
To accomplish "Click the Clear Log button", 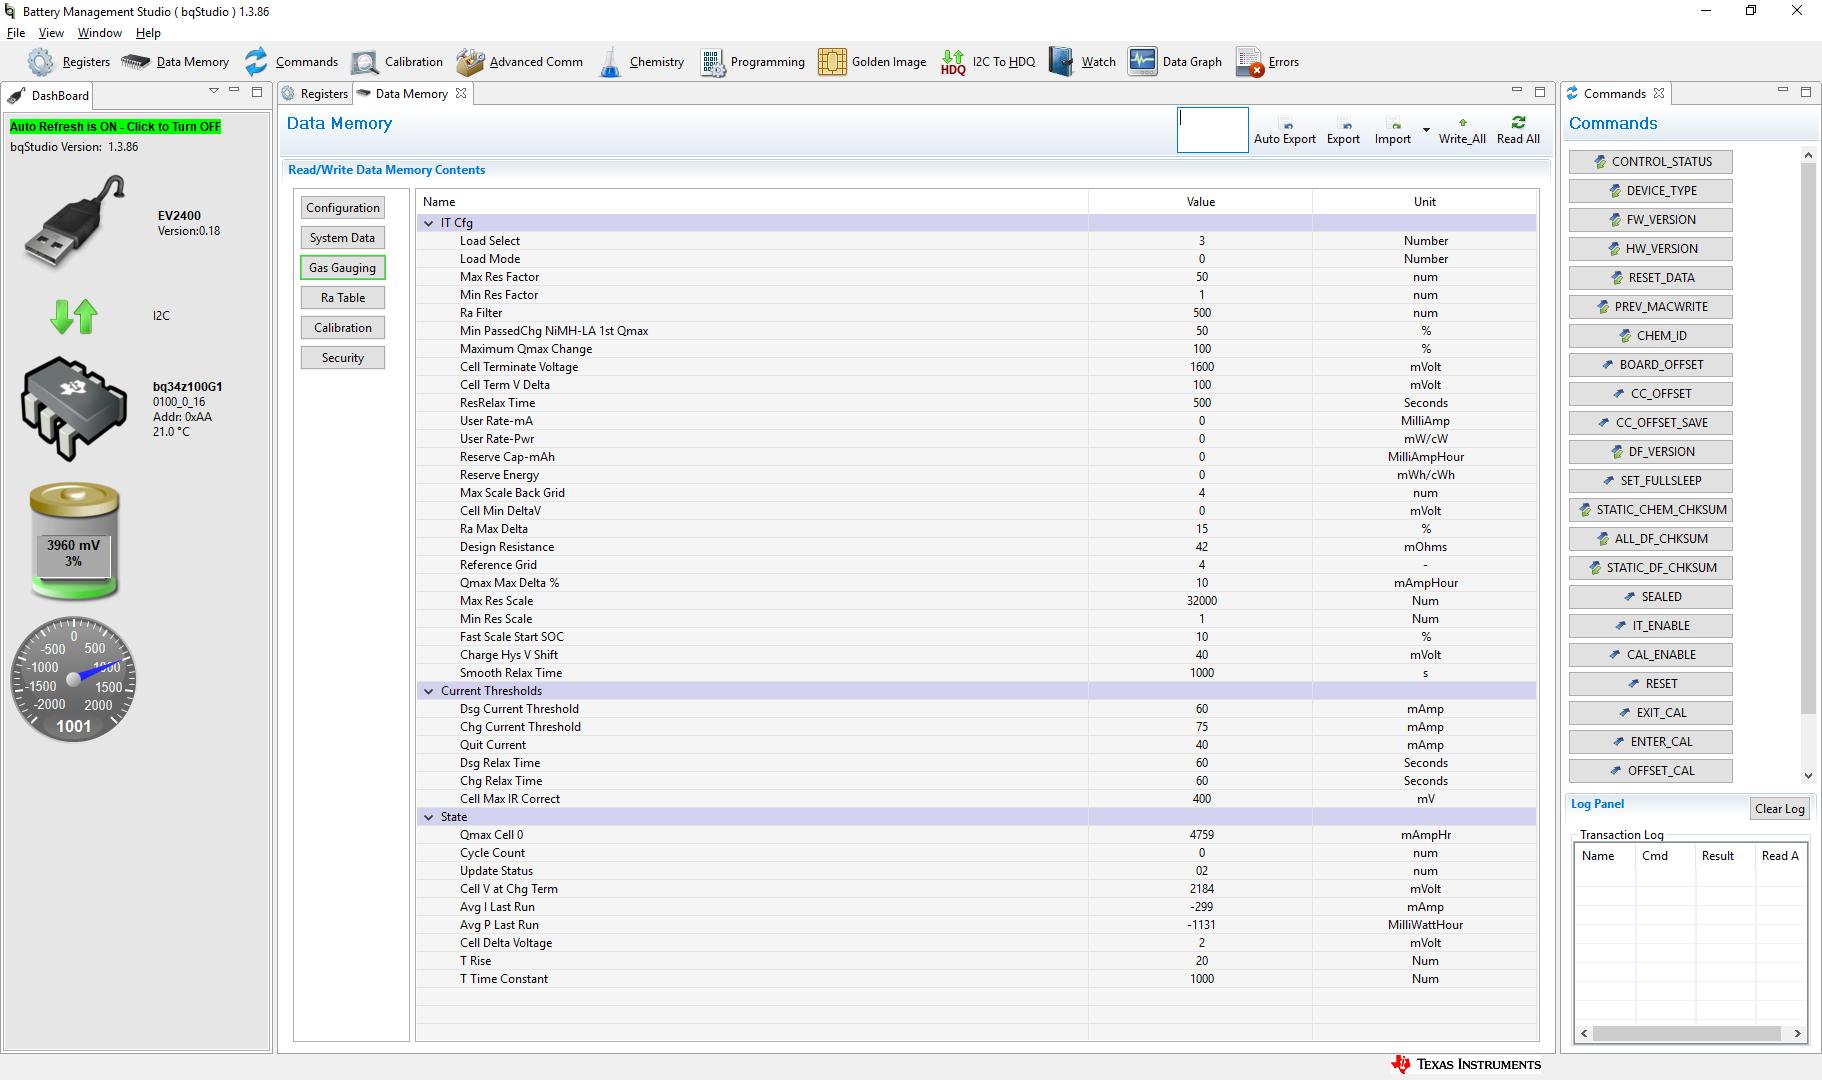I will tap(1780, 809).
